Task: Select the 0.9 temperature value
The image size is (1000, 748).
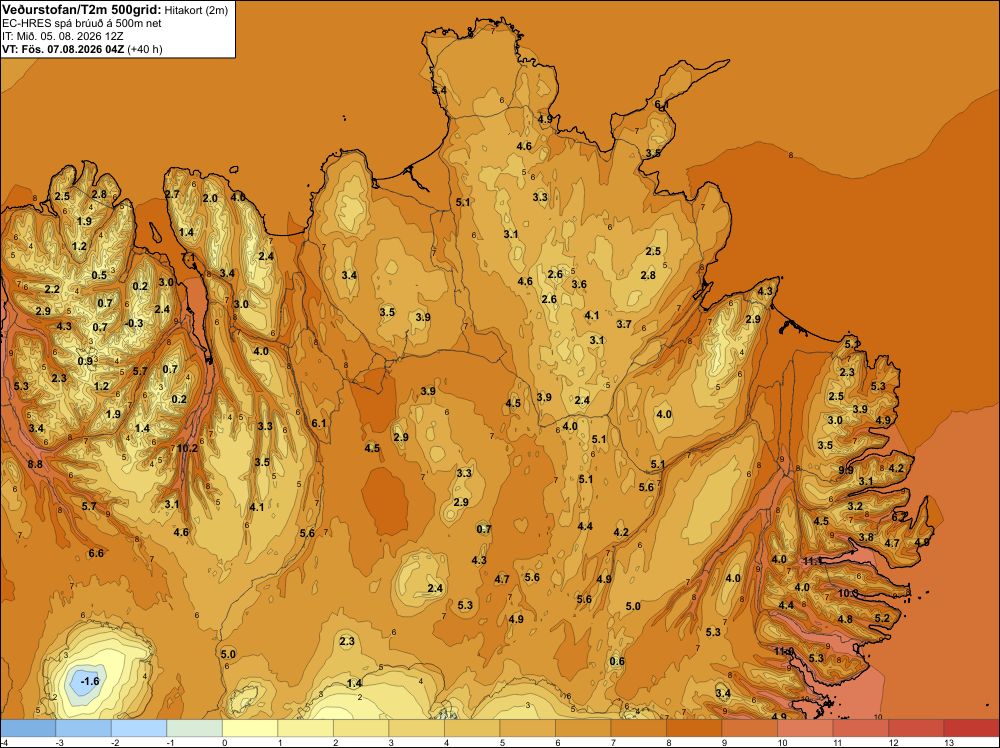Action: click(85, 361)
